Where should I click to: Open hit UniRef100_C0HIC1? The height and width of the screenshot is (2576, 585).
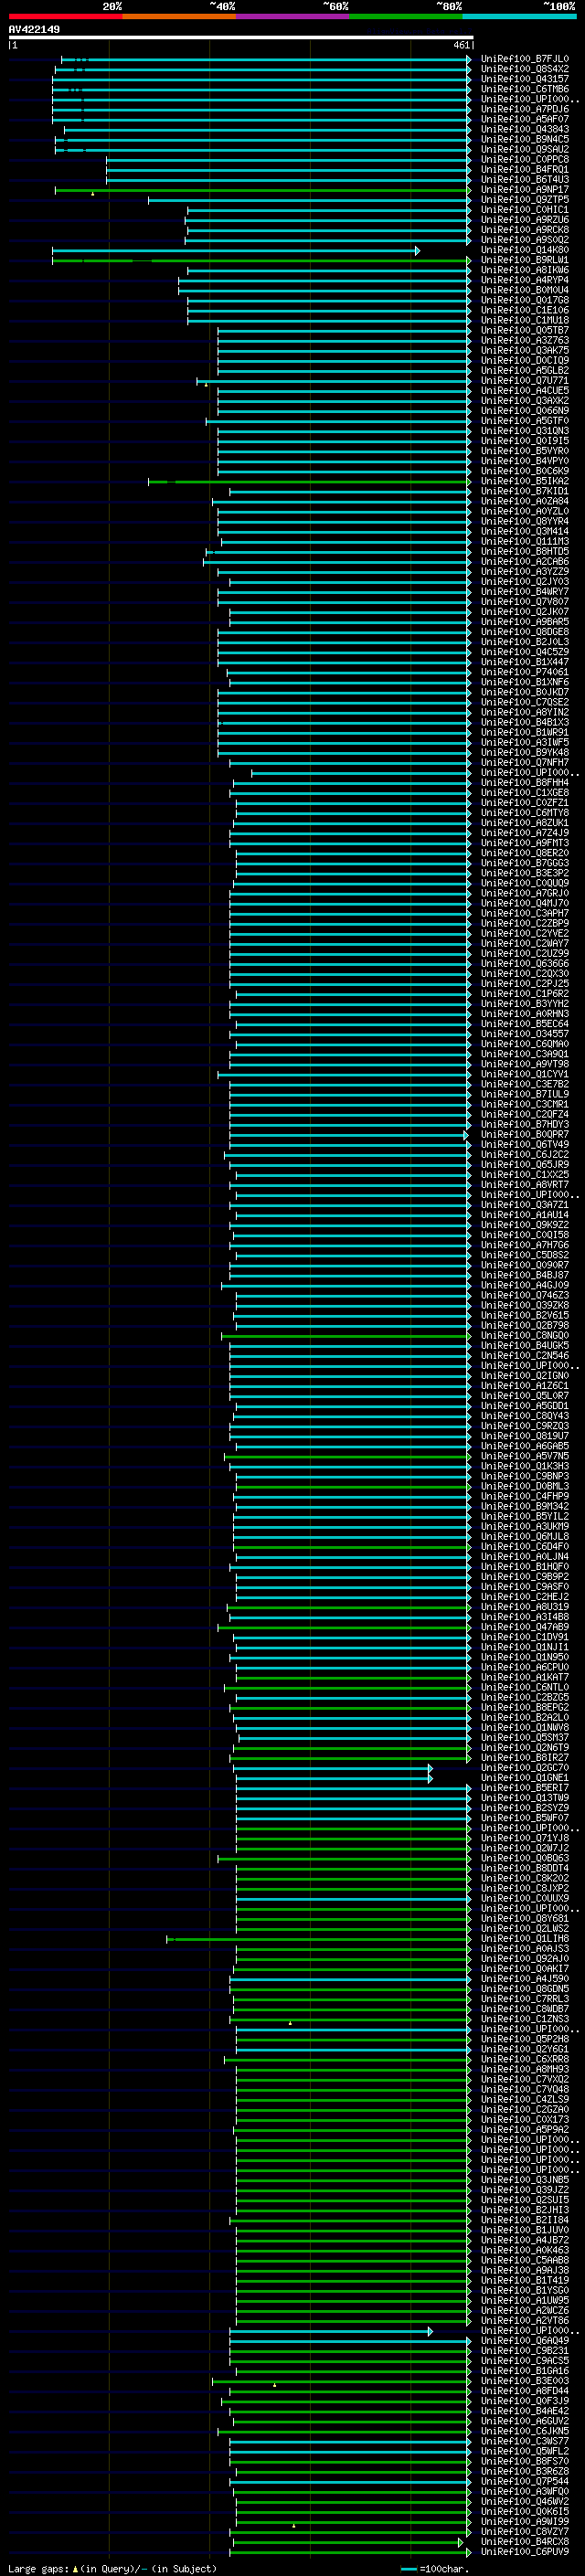pyautogui.click(x=524, y=210)
